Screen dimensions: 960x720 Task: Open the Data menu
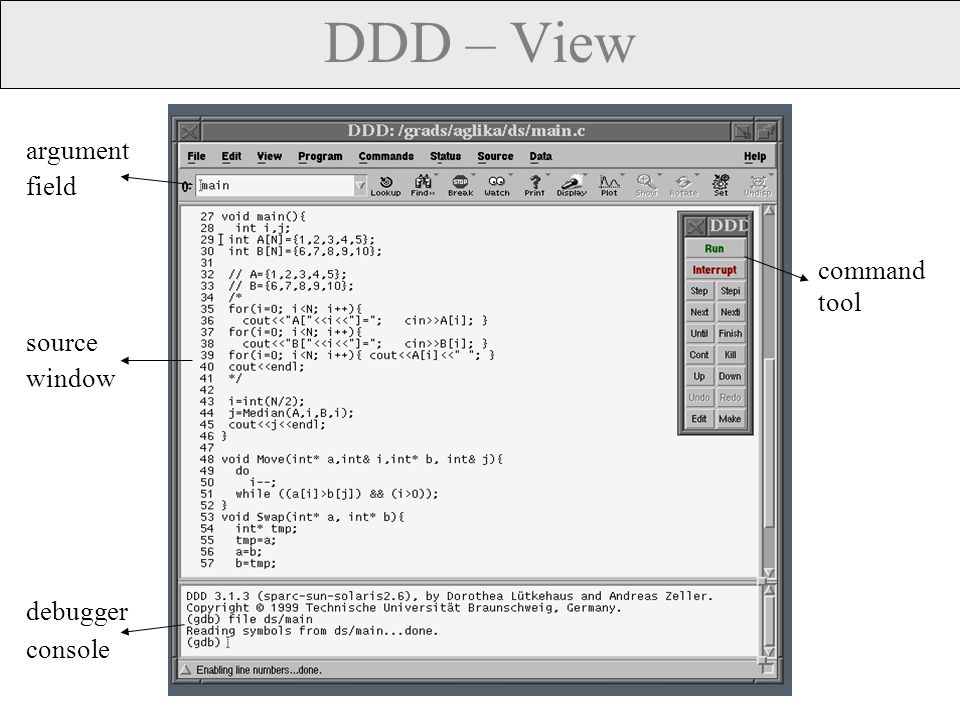coord(541,156)
